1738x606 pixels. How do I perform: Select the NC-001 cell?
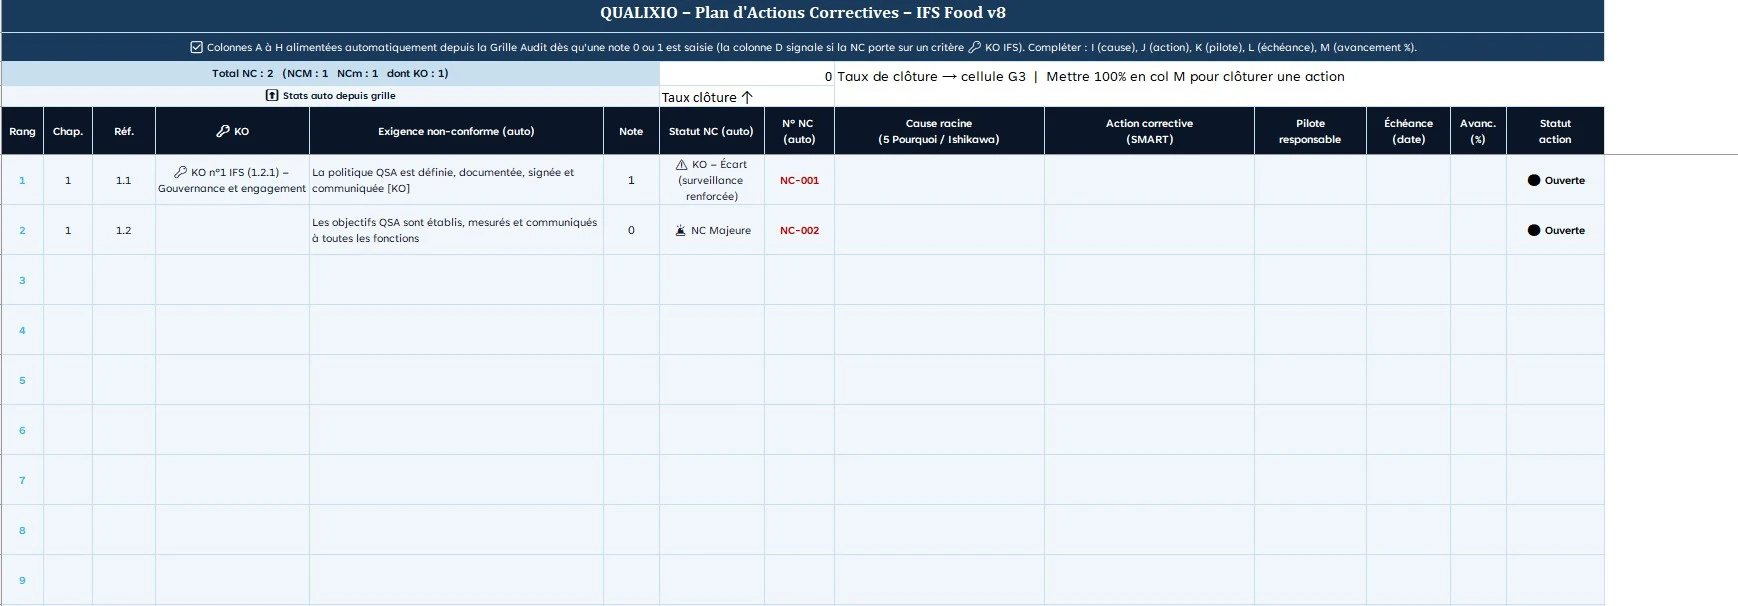(x=799, y=180)
